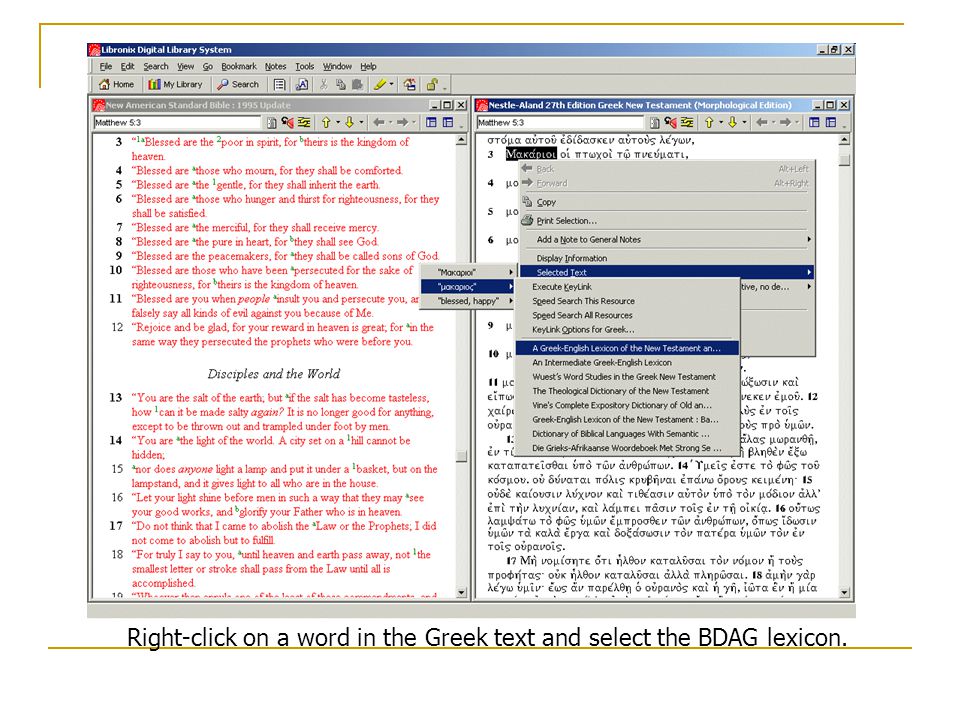Viewport: 960px width, 720px height.
Task: Open the Notes menu
Action: (x=276, y=66)
